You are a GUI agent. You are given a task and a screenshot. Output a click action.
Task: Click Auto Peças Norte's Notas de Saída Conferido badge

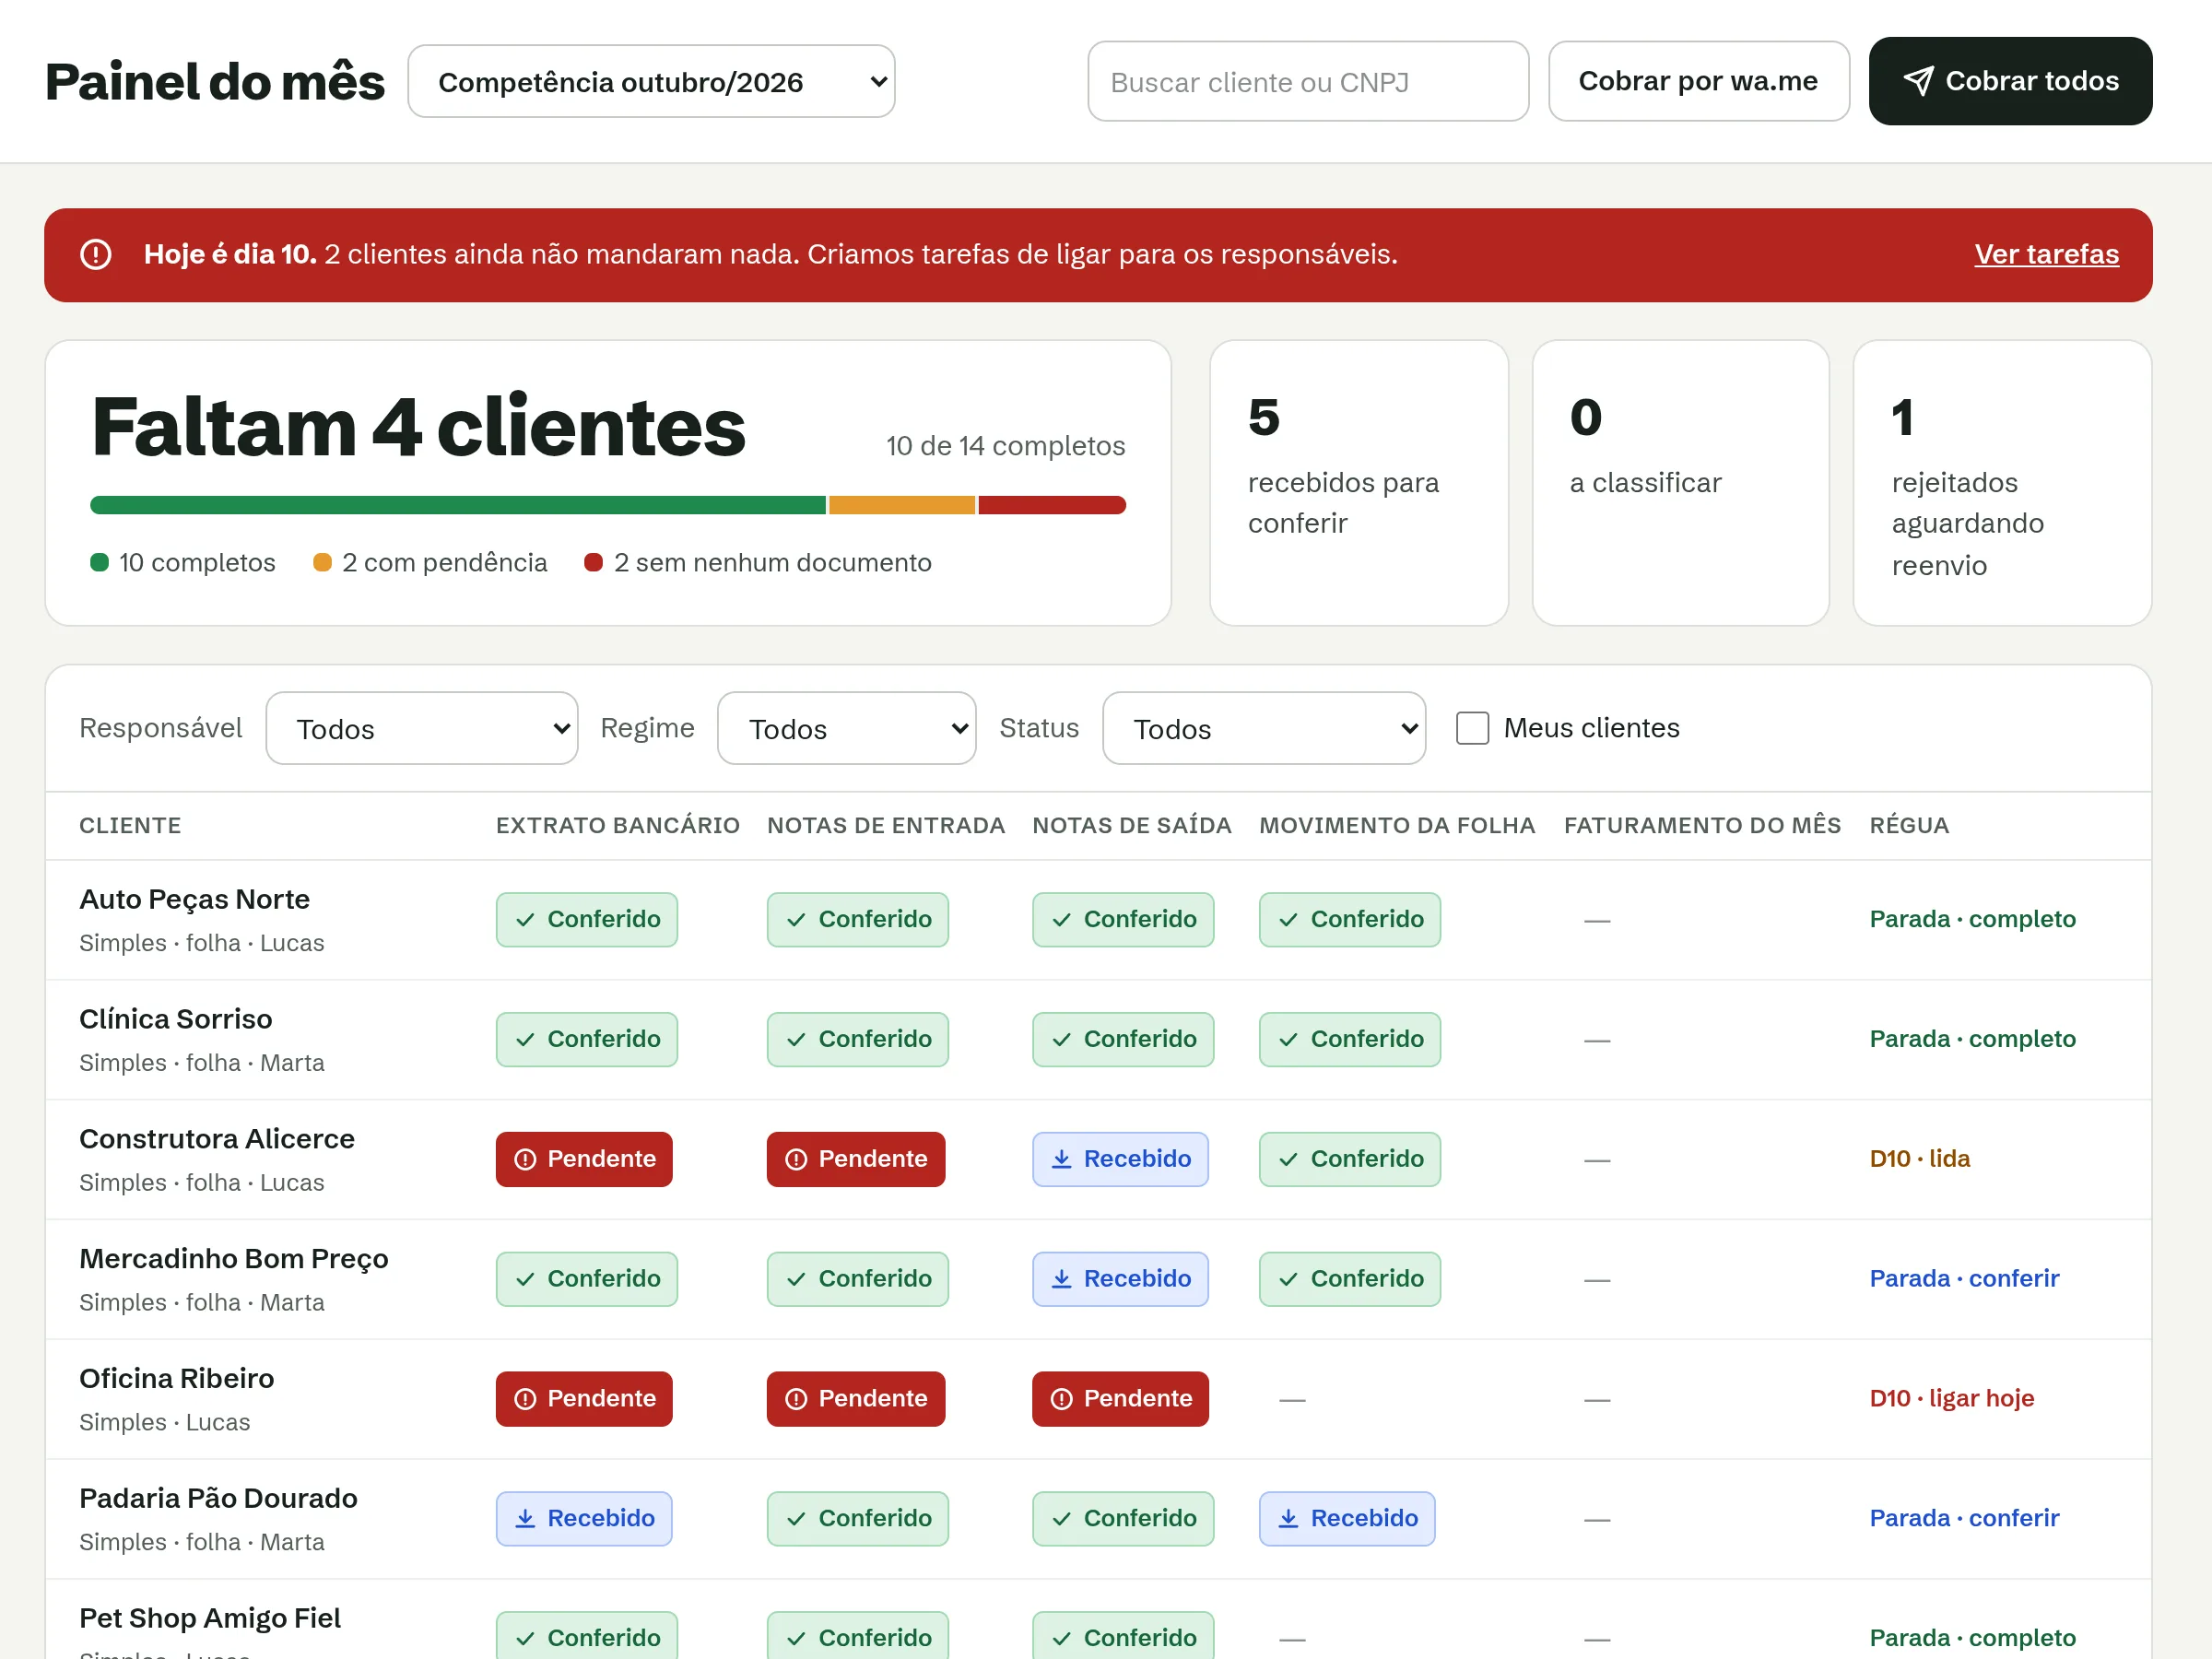(1123, 919)
